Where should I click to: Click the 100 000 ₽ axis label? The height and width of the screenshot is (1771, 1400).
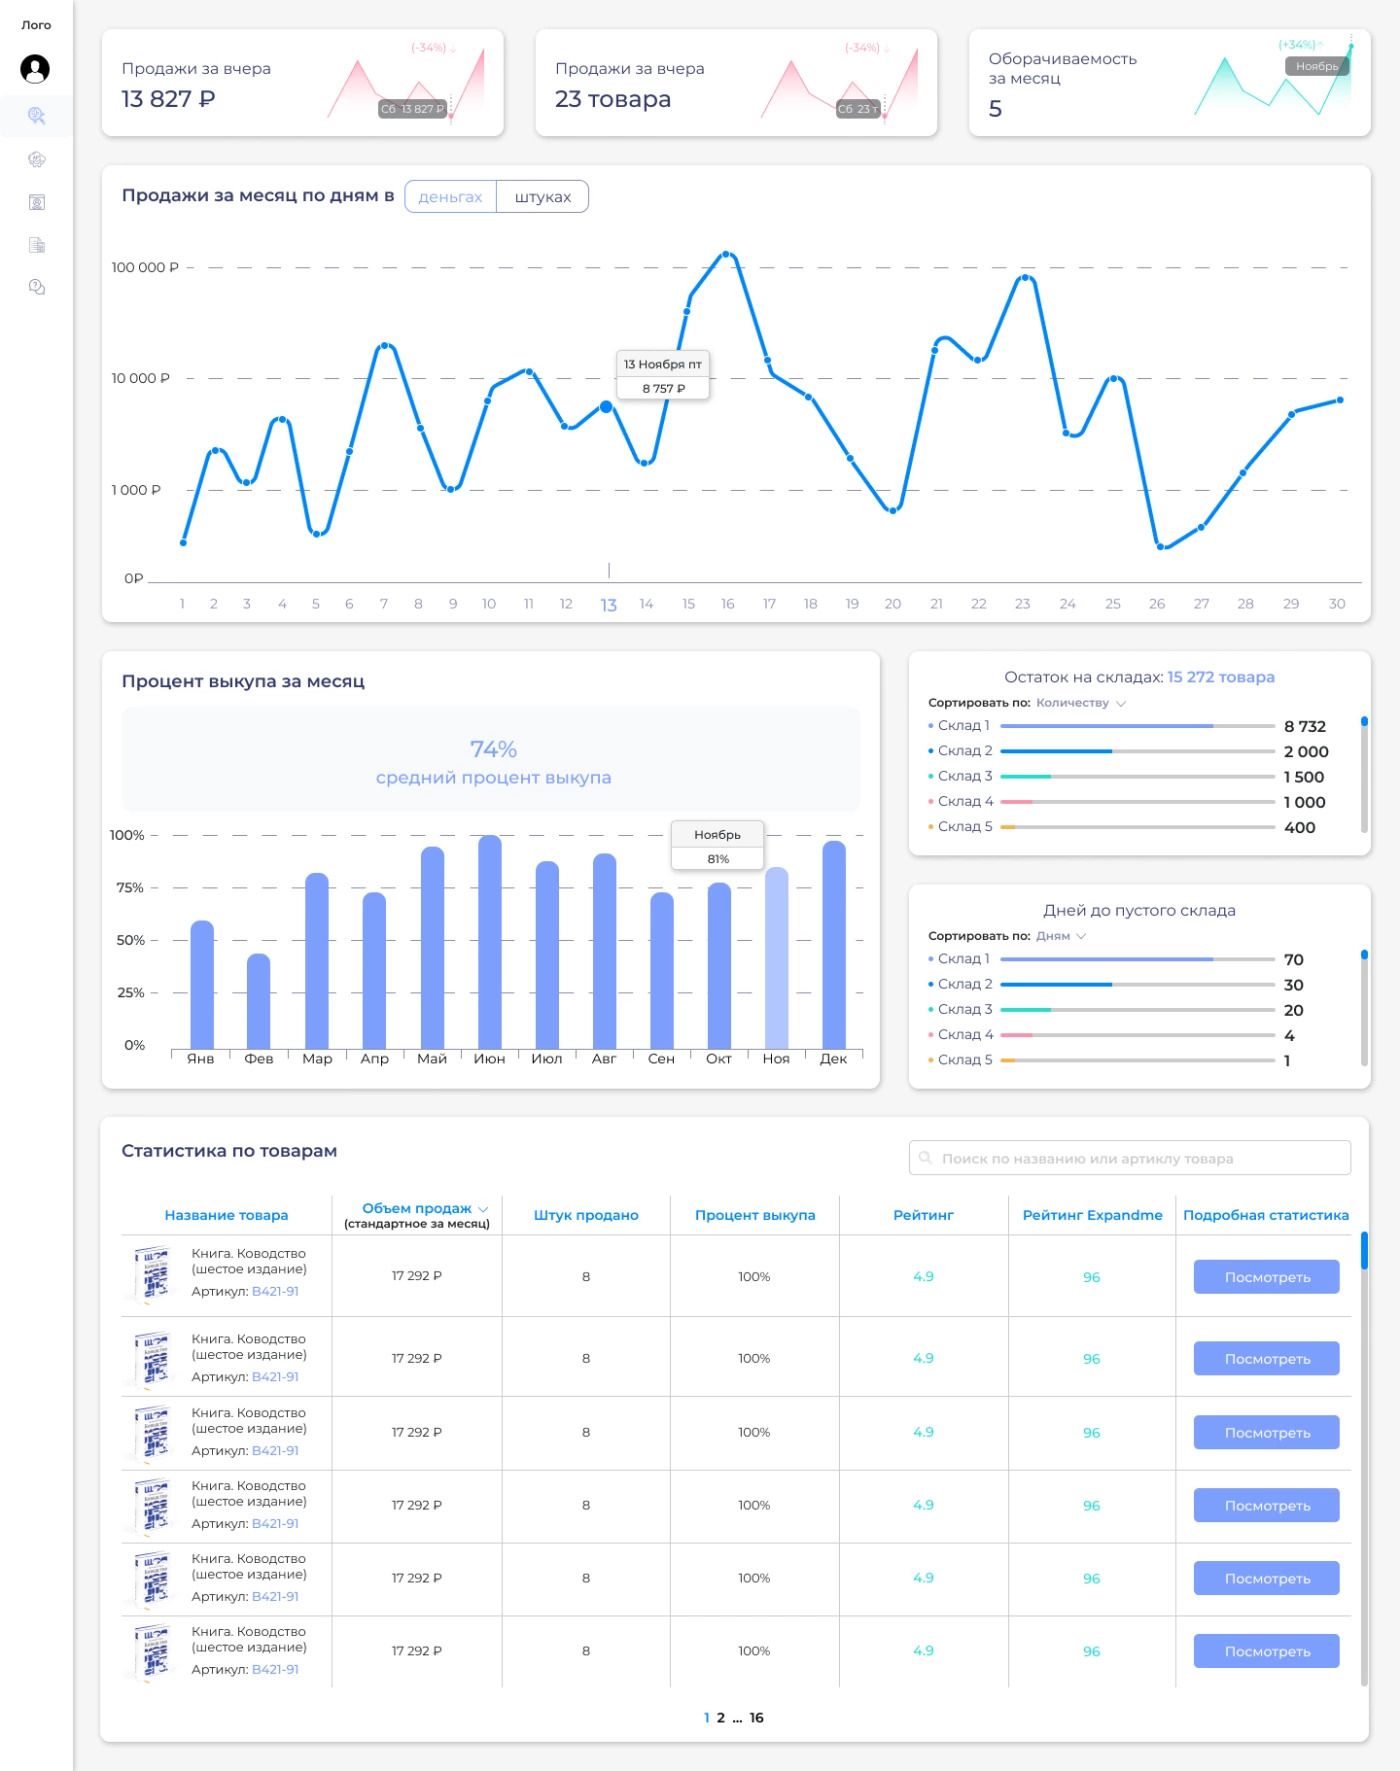pos(145,268)
